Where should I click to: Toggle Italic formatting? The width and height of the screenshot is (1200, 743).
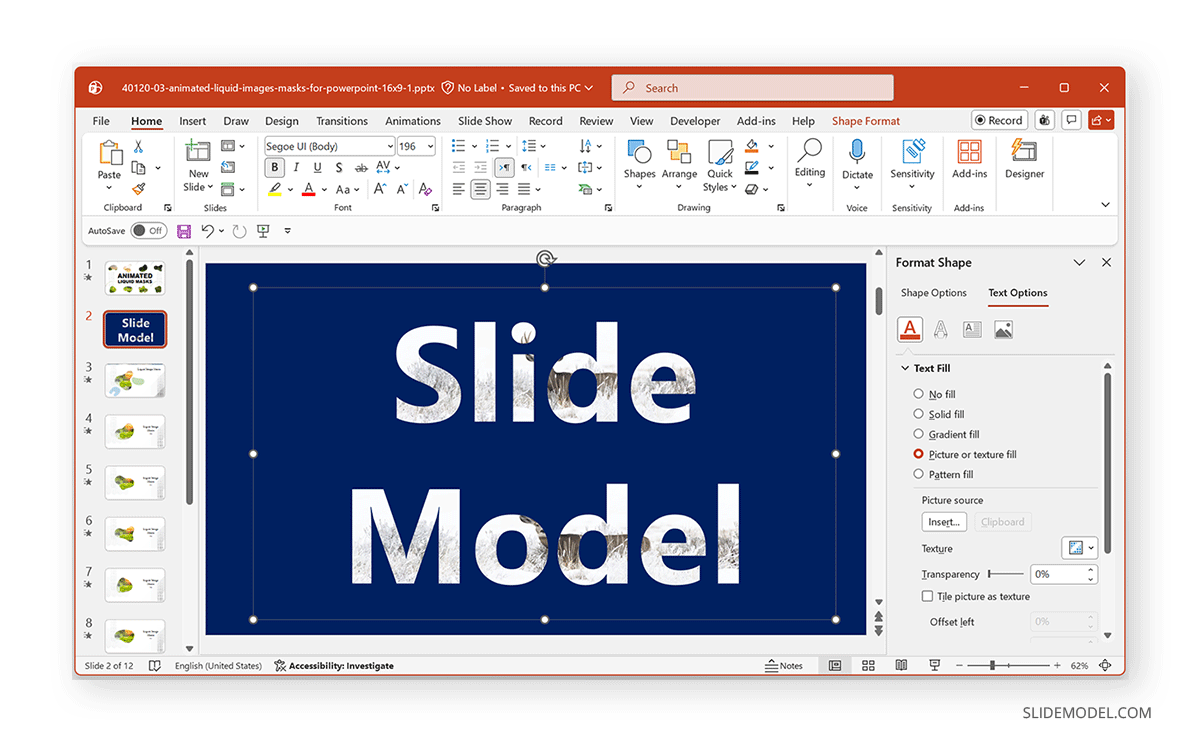tap(296, 167)
